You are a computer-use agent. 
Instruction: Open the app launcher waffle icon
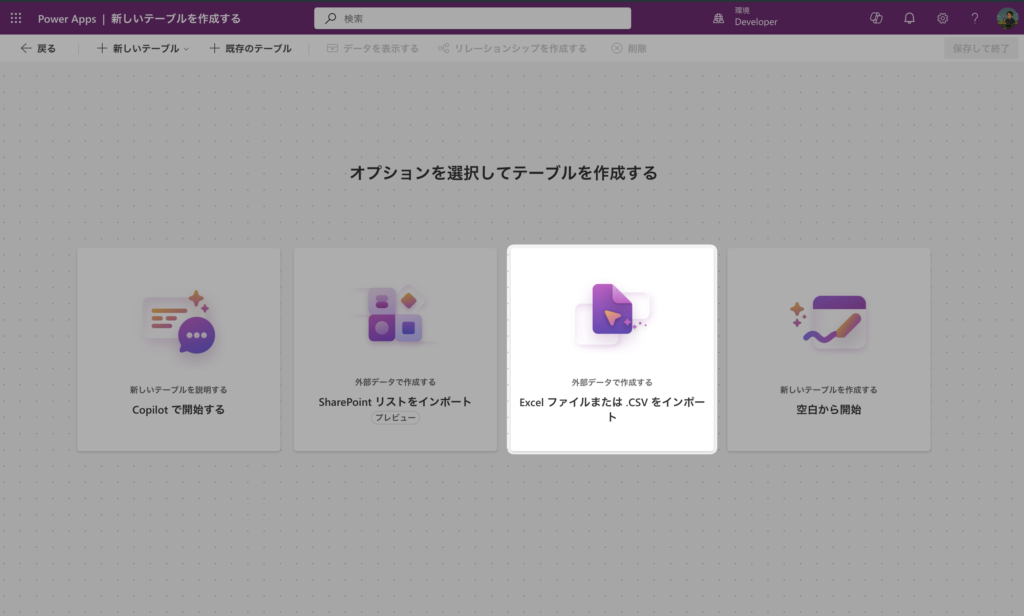[16, 18]
